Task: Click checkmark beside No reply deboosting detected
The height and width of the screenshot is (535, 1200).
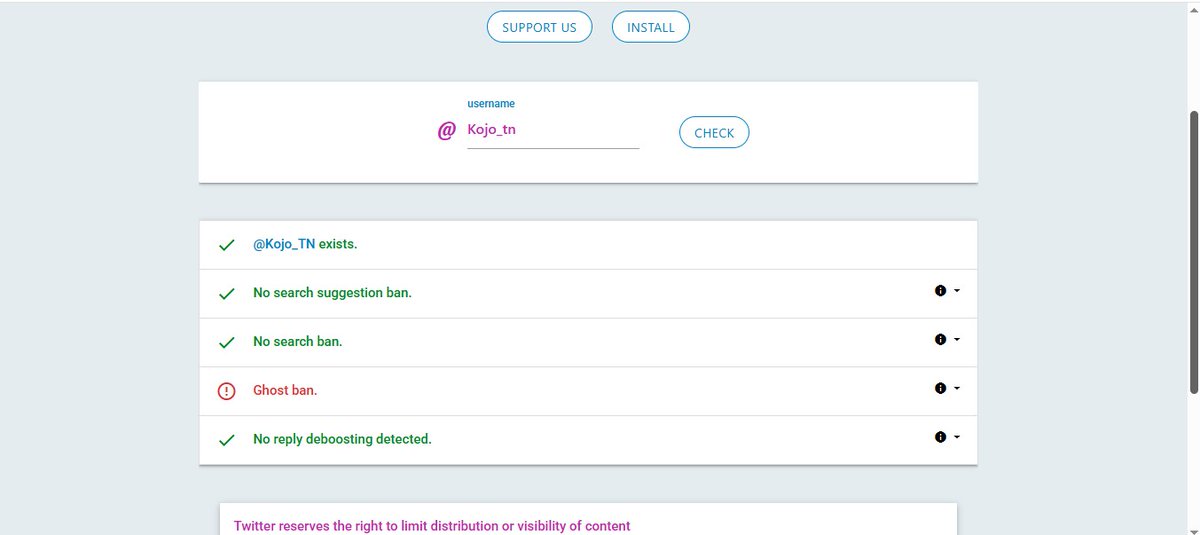Action: [x=226, y=440]
